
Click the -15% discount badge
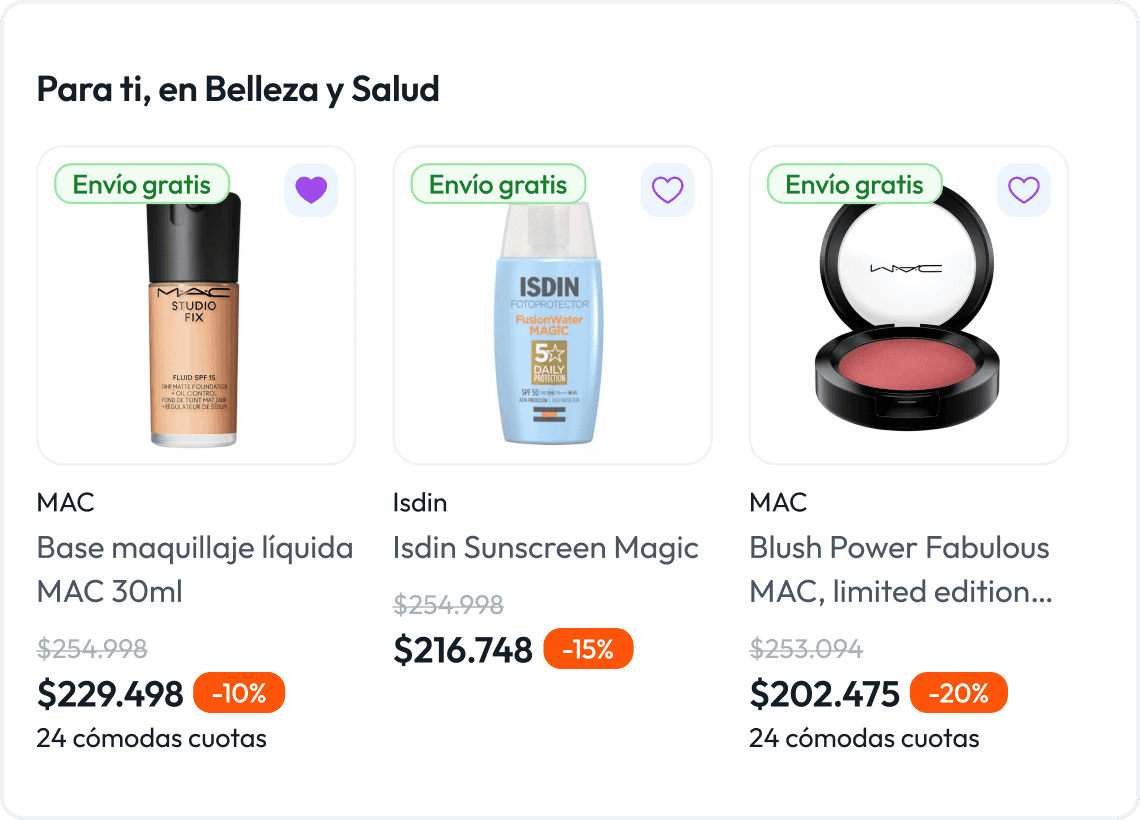589,648
